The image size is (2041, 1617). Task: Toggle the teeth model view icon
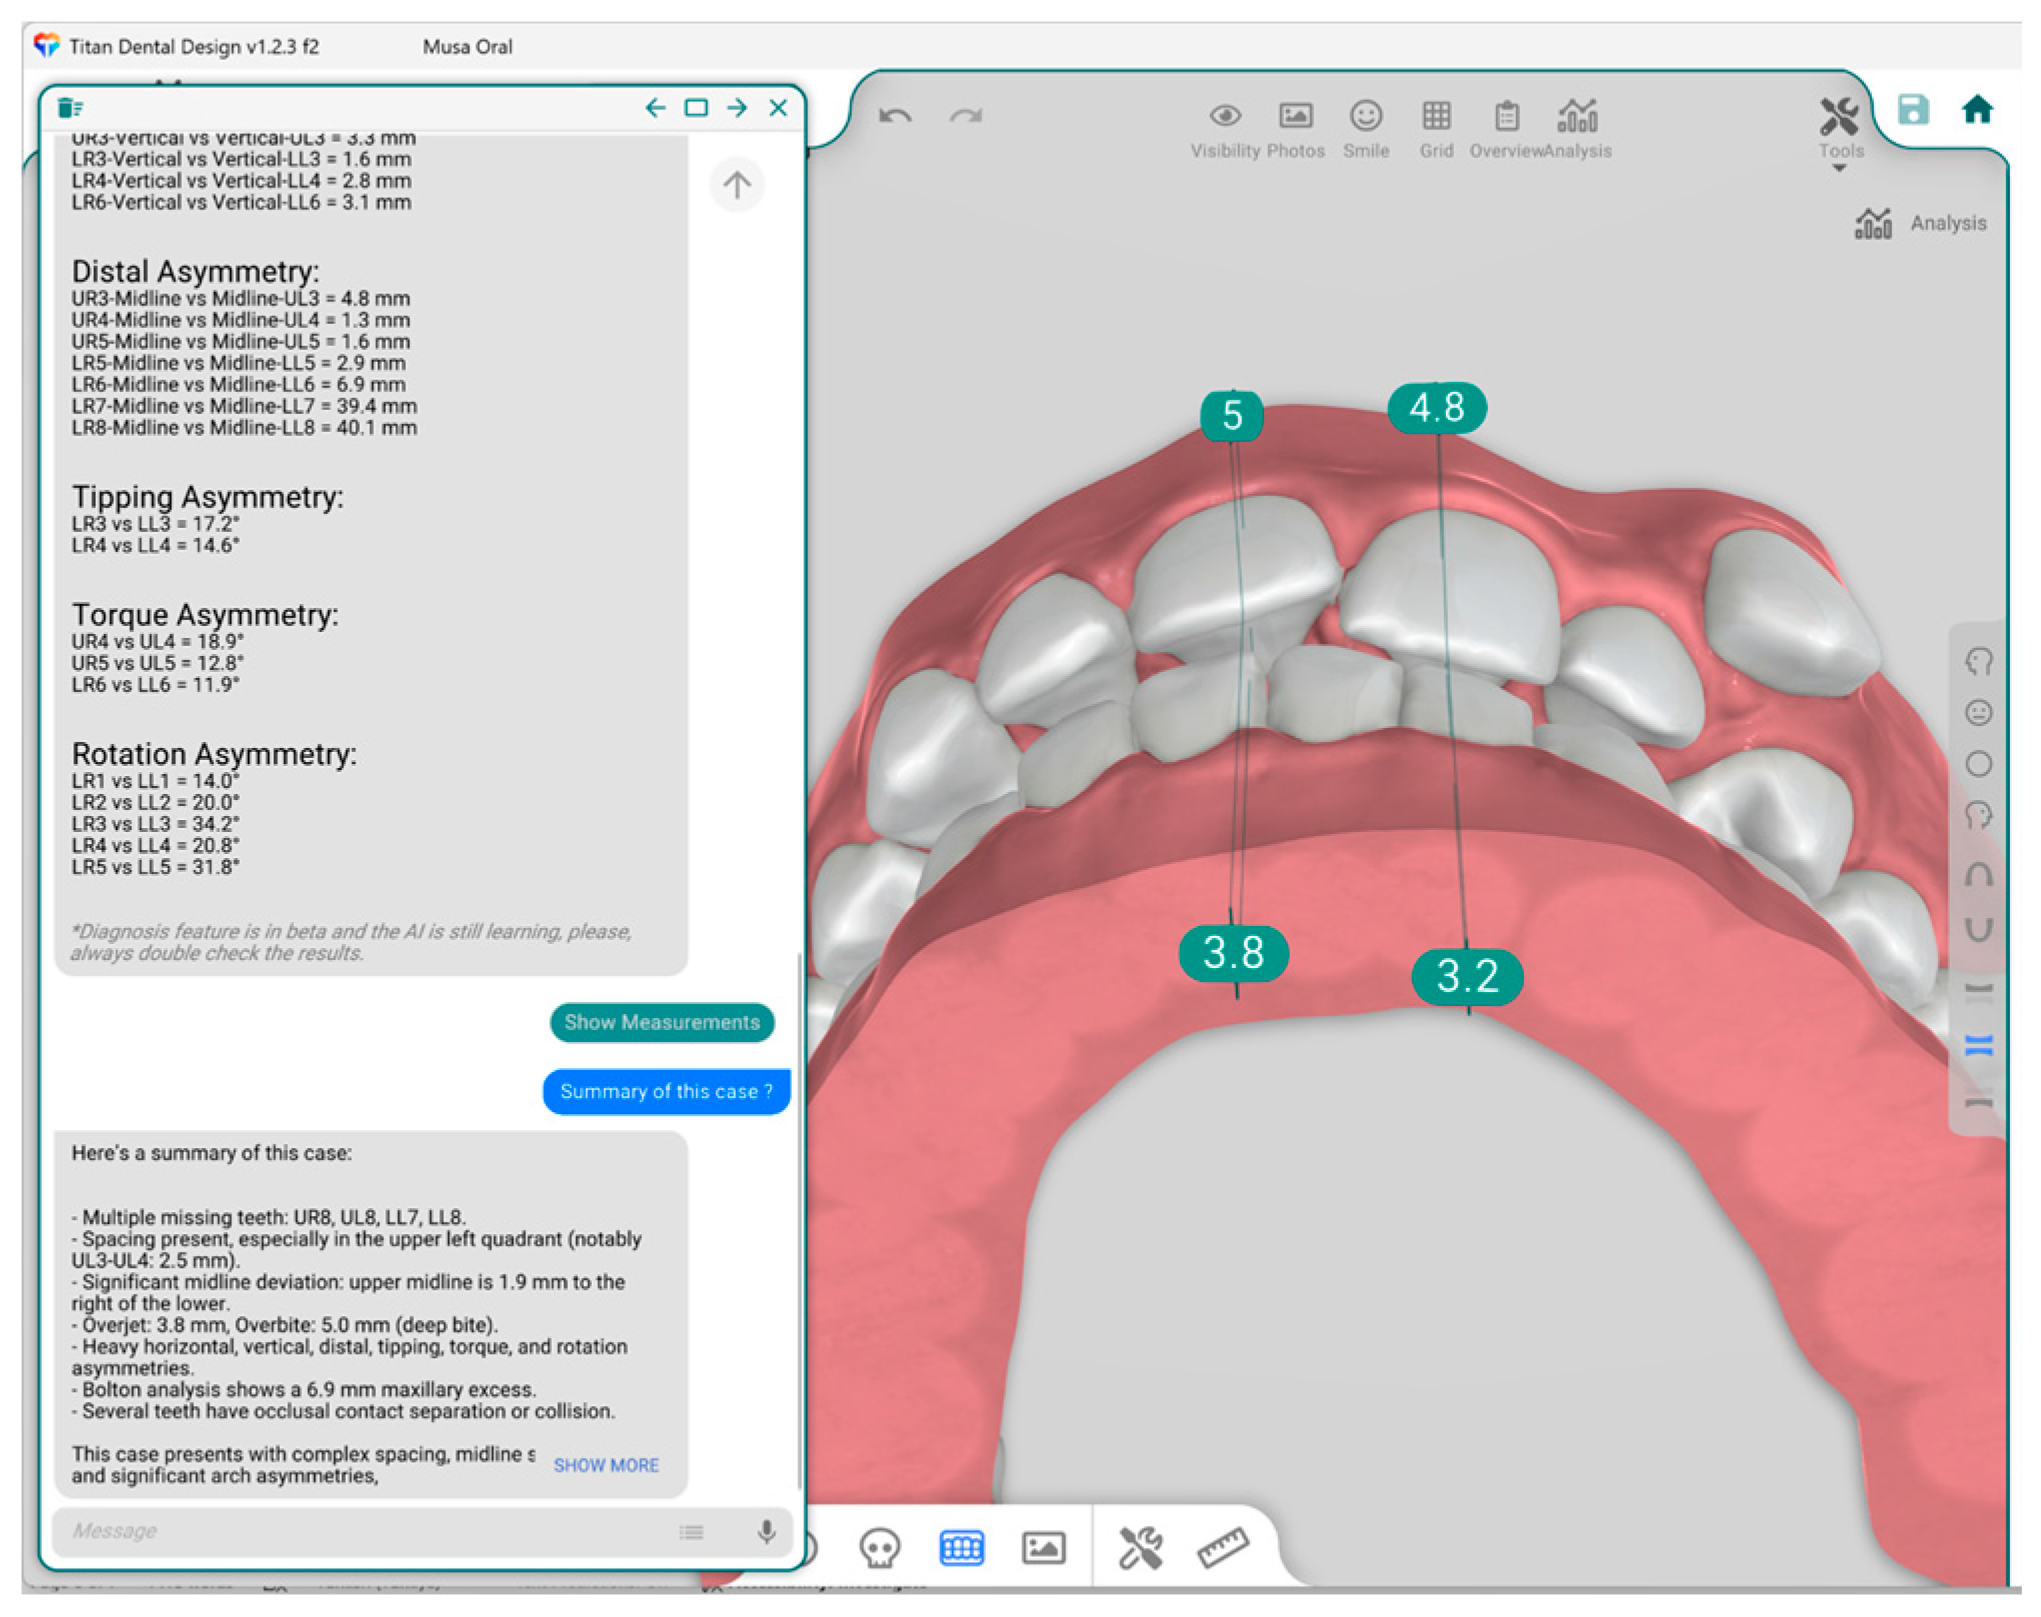click(961, 1548)
